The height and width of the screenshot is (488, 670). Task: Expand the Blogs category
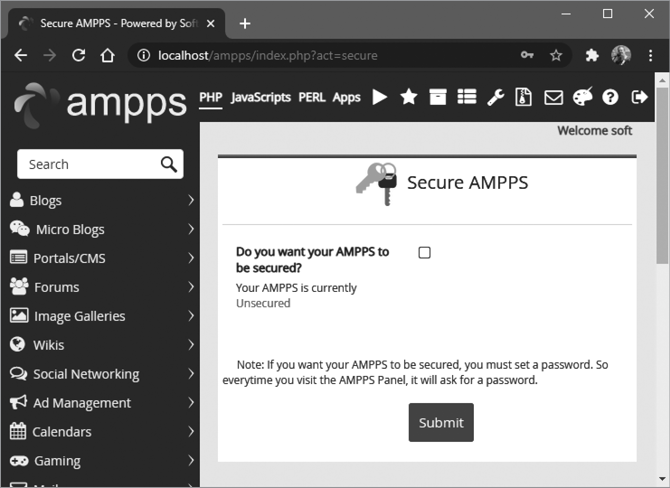tap(100, 200)
